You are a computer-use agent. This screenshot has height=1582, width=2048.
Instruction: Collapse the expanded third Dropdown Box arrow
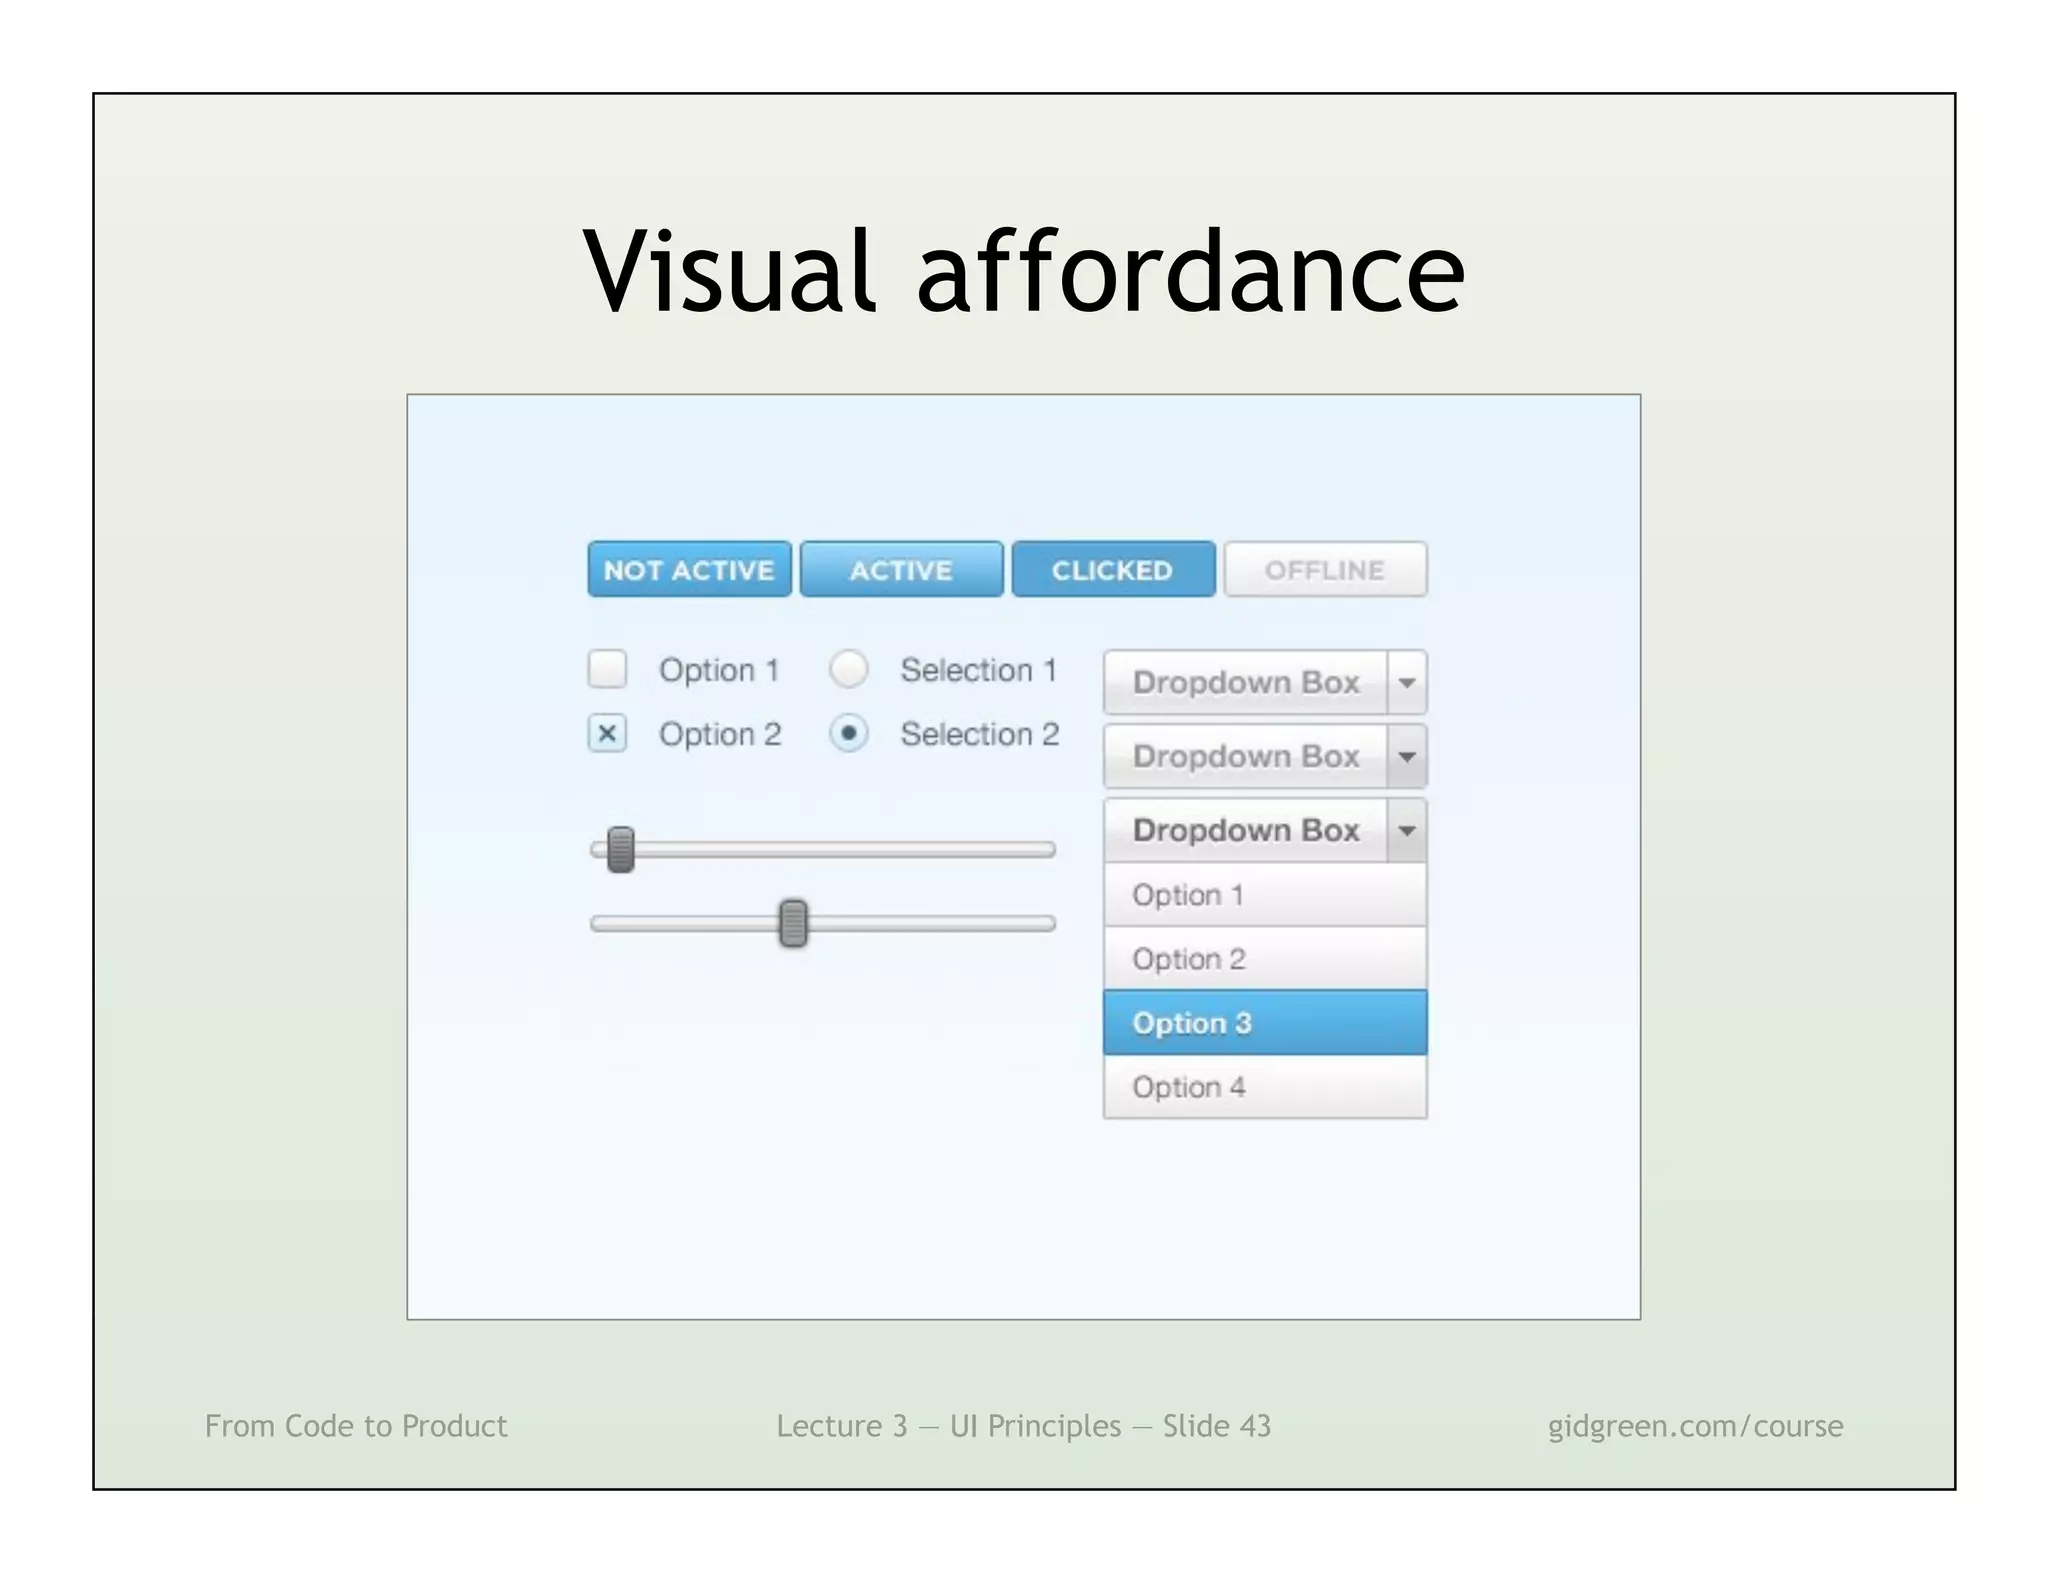coord(1407,830)
